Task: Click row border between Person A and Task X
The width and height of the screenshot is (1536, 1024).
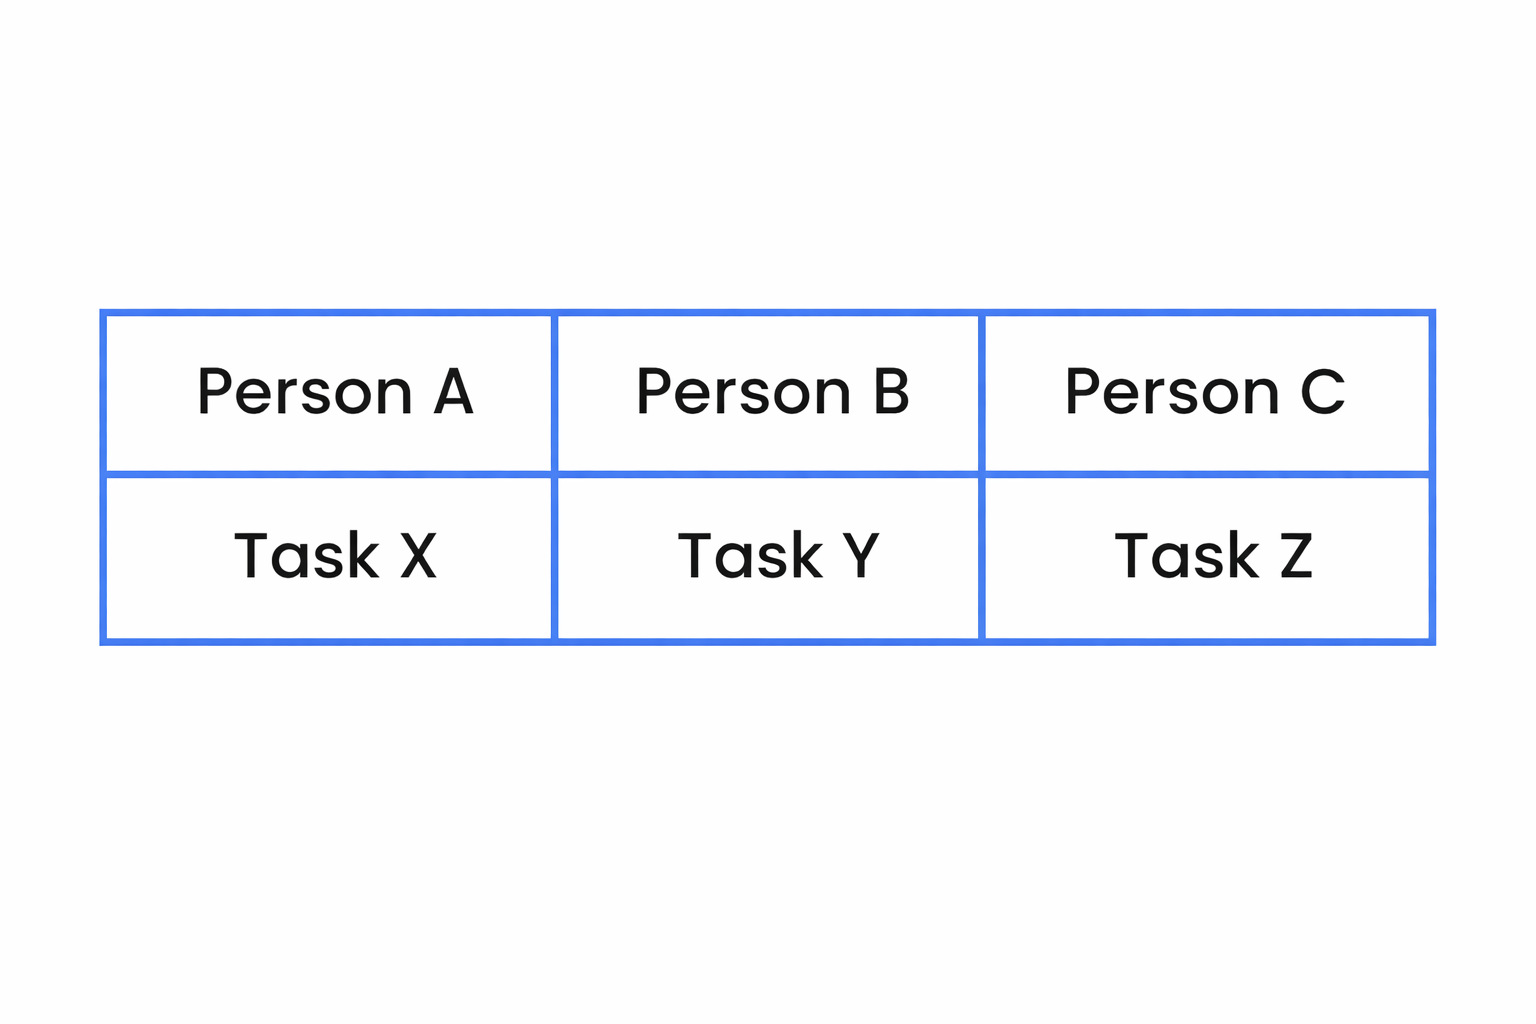Action: pos(328,473)
